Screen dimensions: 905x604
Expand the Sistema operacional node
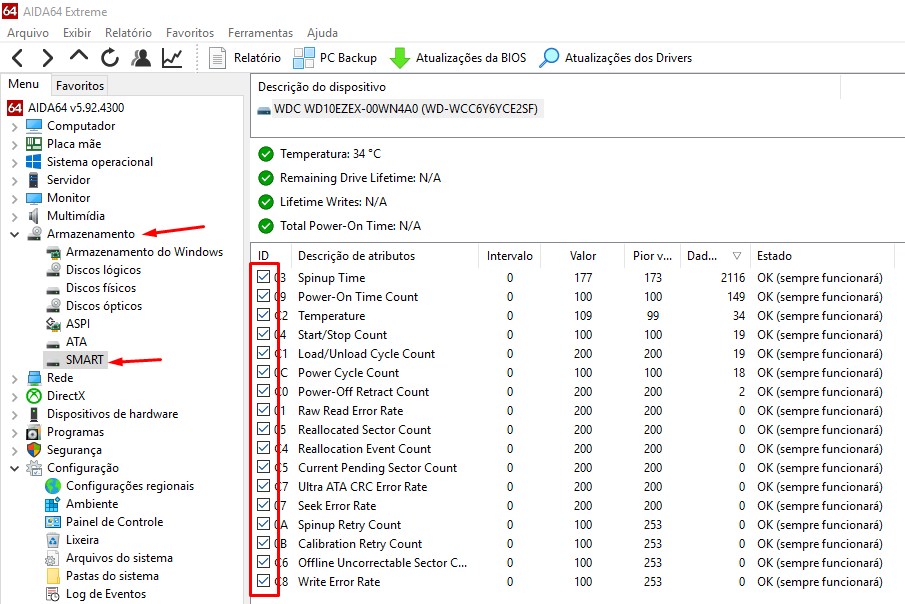coord(15,162)
